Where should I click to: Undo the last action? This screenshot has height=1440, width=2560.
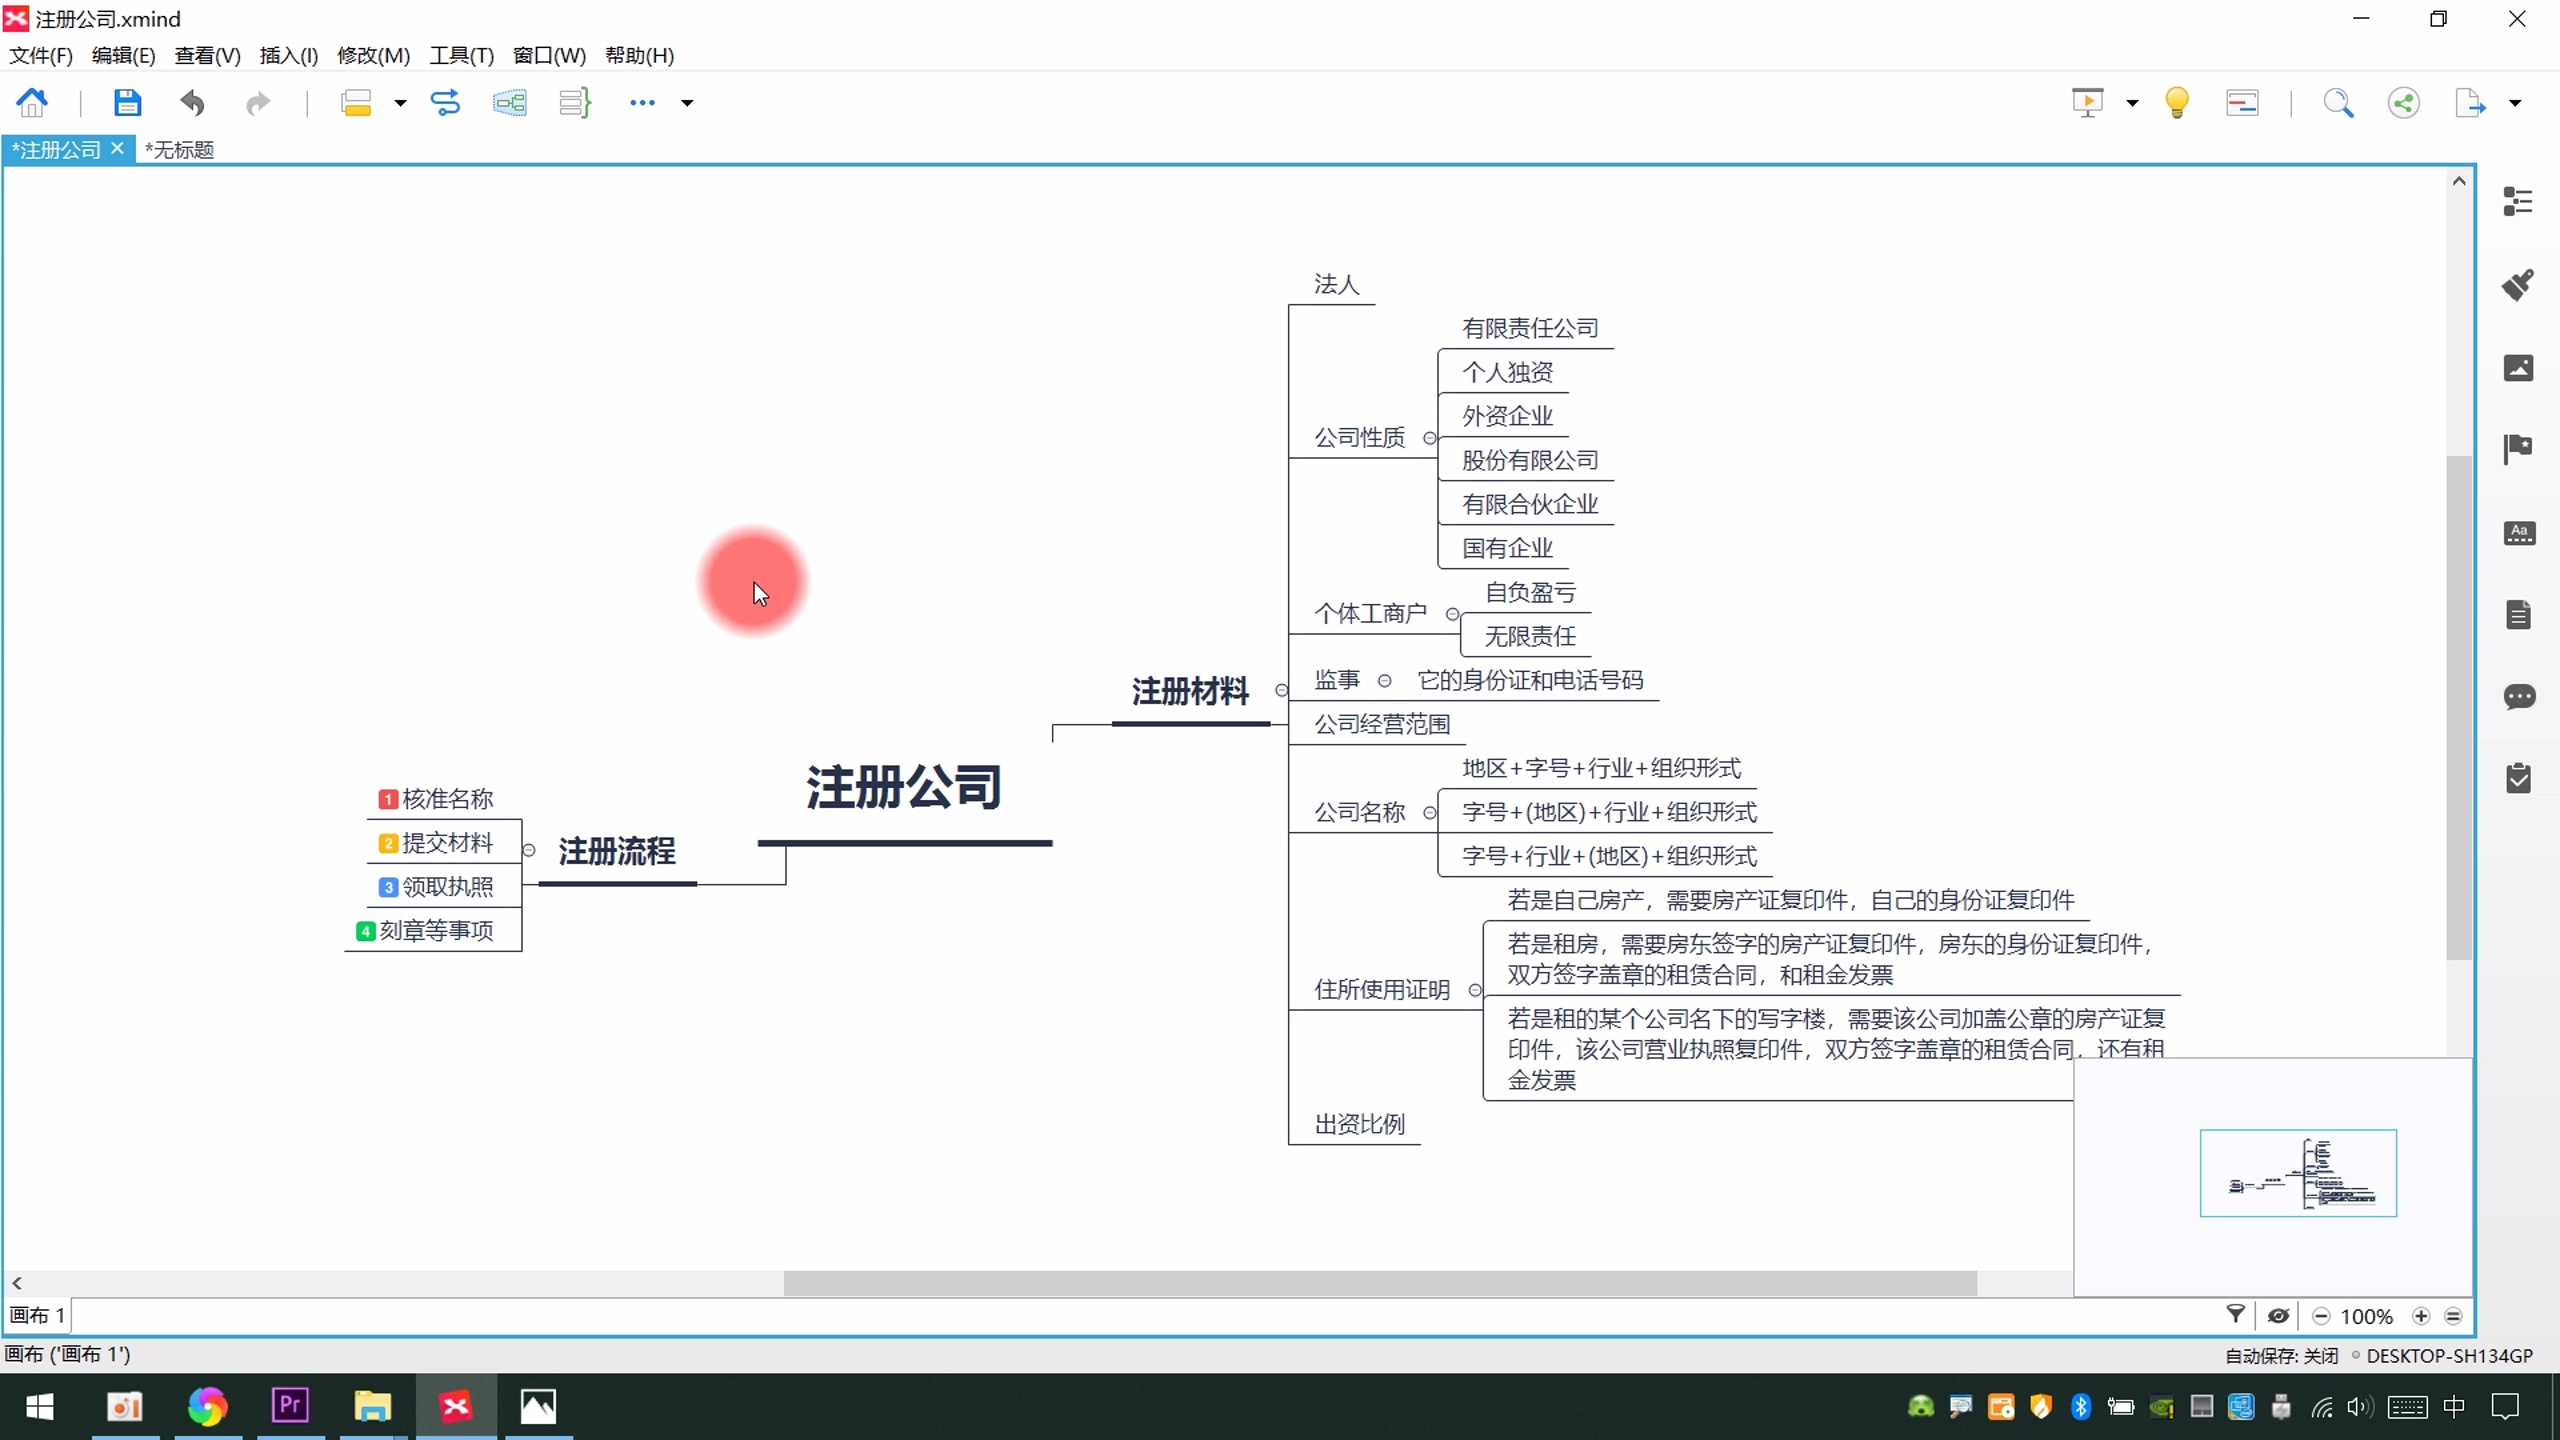191,102
